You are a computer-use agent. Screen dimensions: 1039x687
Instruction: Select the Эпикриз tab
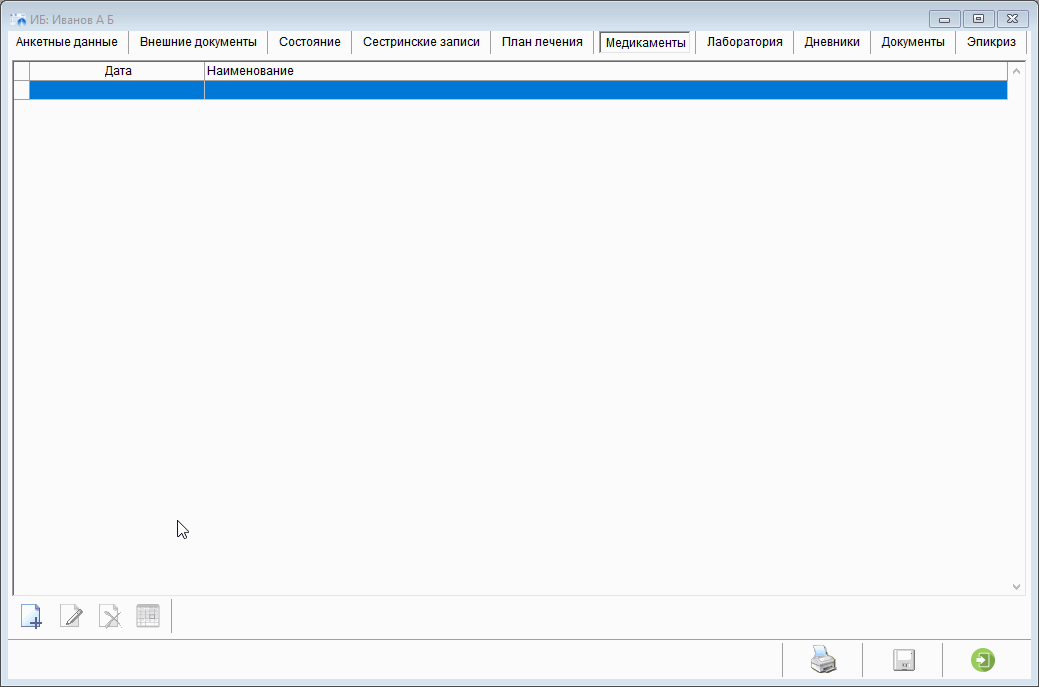[x=991, y=42]
